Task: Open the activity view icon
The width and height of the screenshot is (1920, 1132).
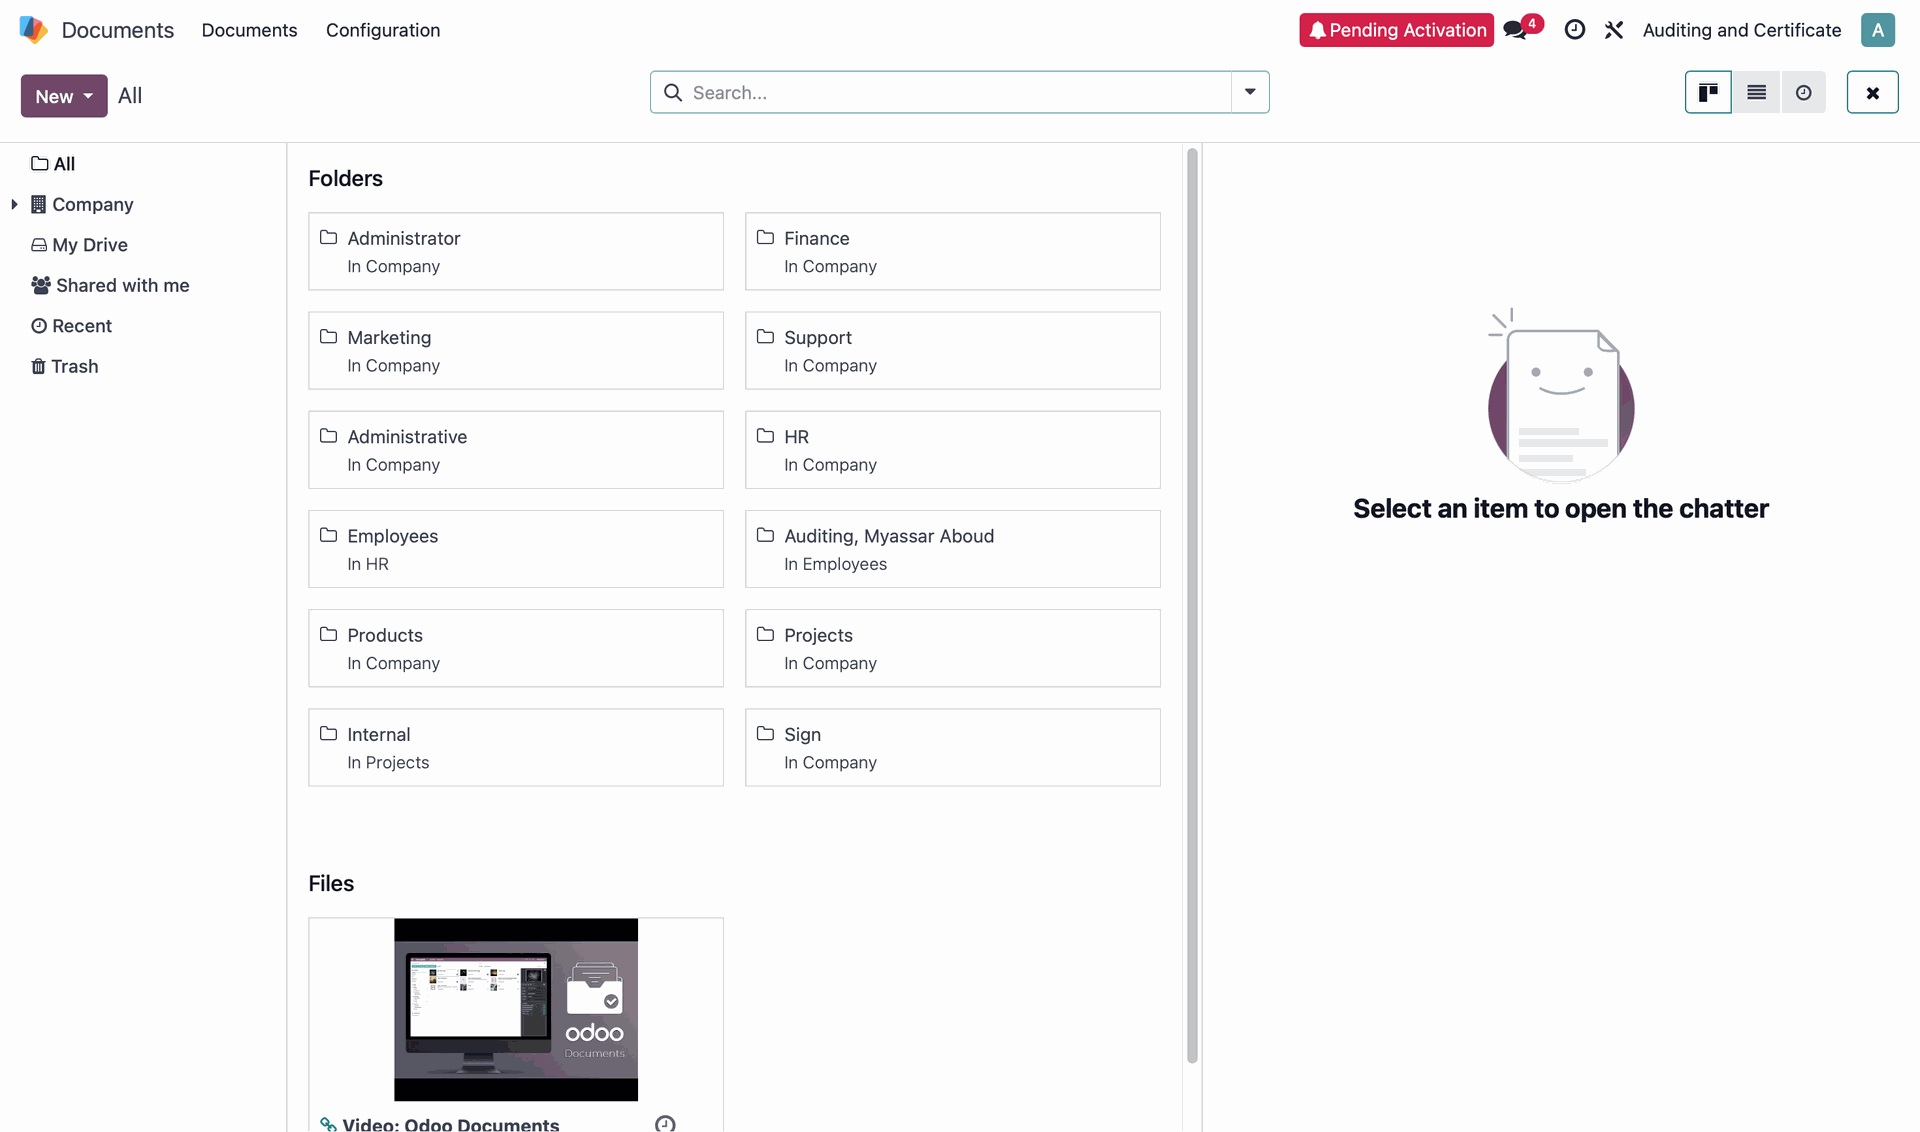Action: (x=1803, y=93)
